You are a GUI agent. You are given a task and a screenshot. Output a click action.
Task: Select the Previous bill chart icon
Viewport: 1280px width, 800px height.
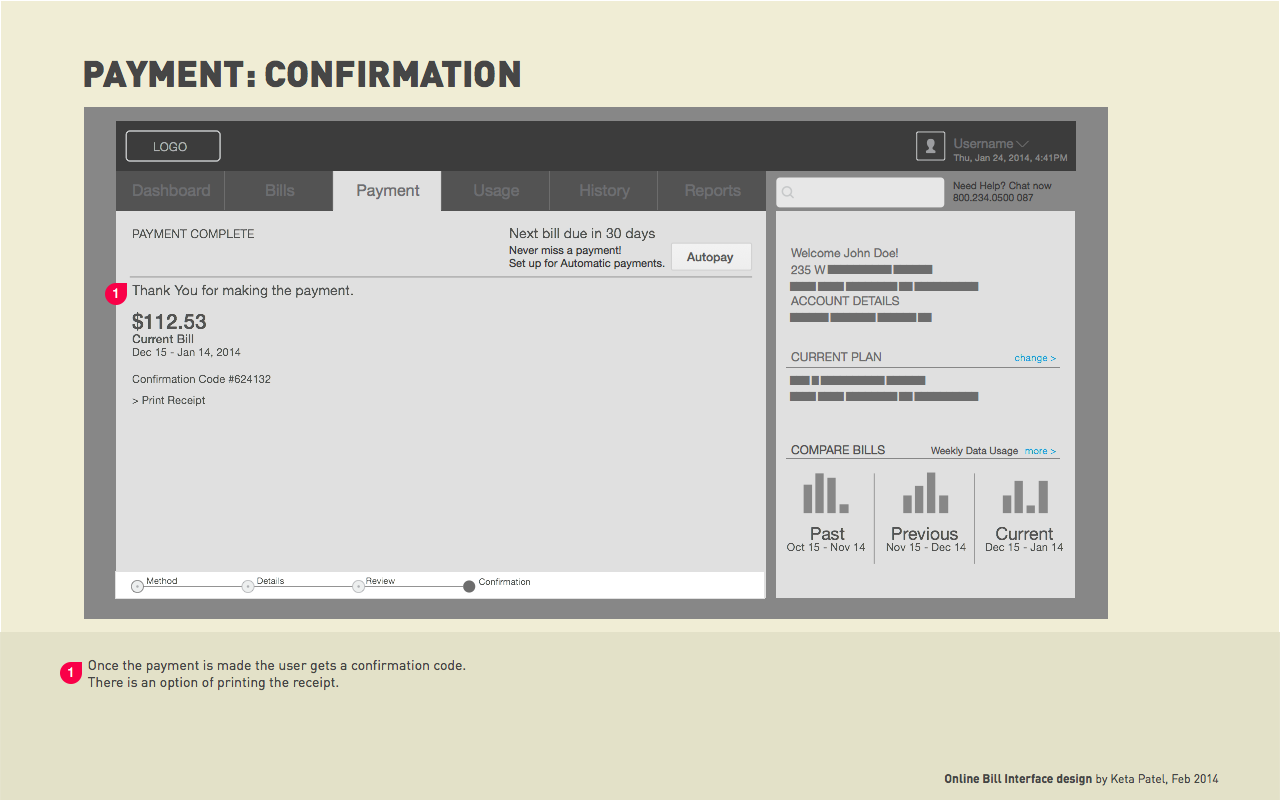tap(925, 493)
